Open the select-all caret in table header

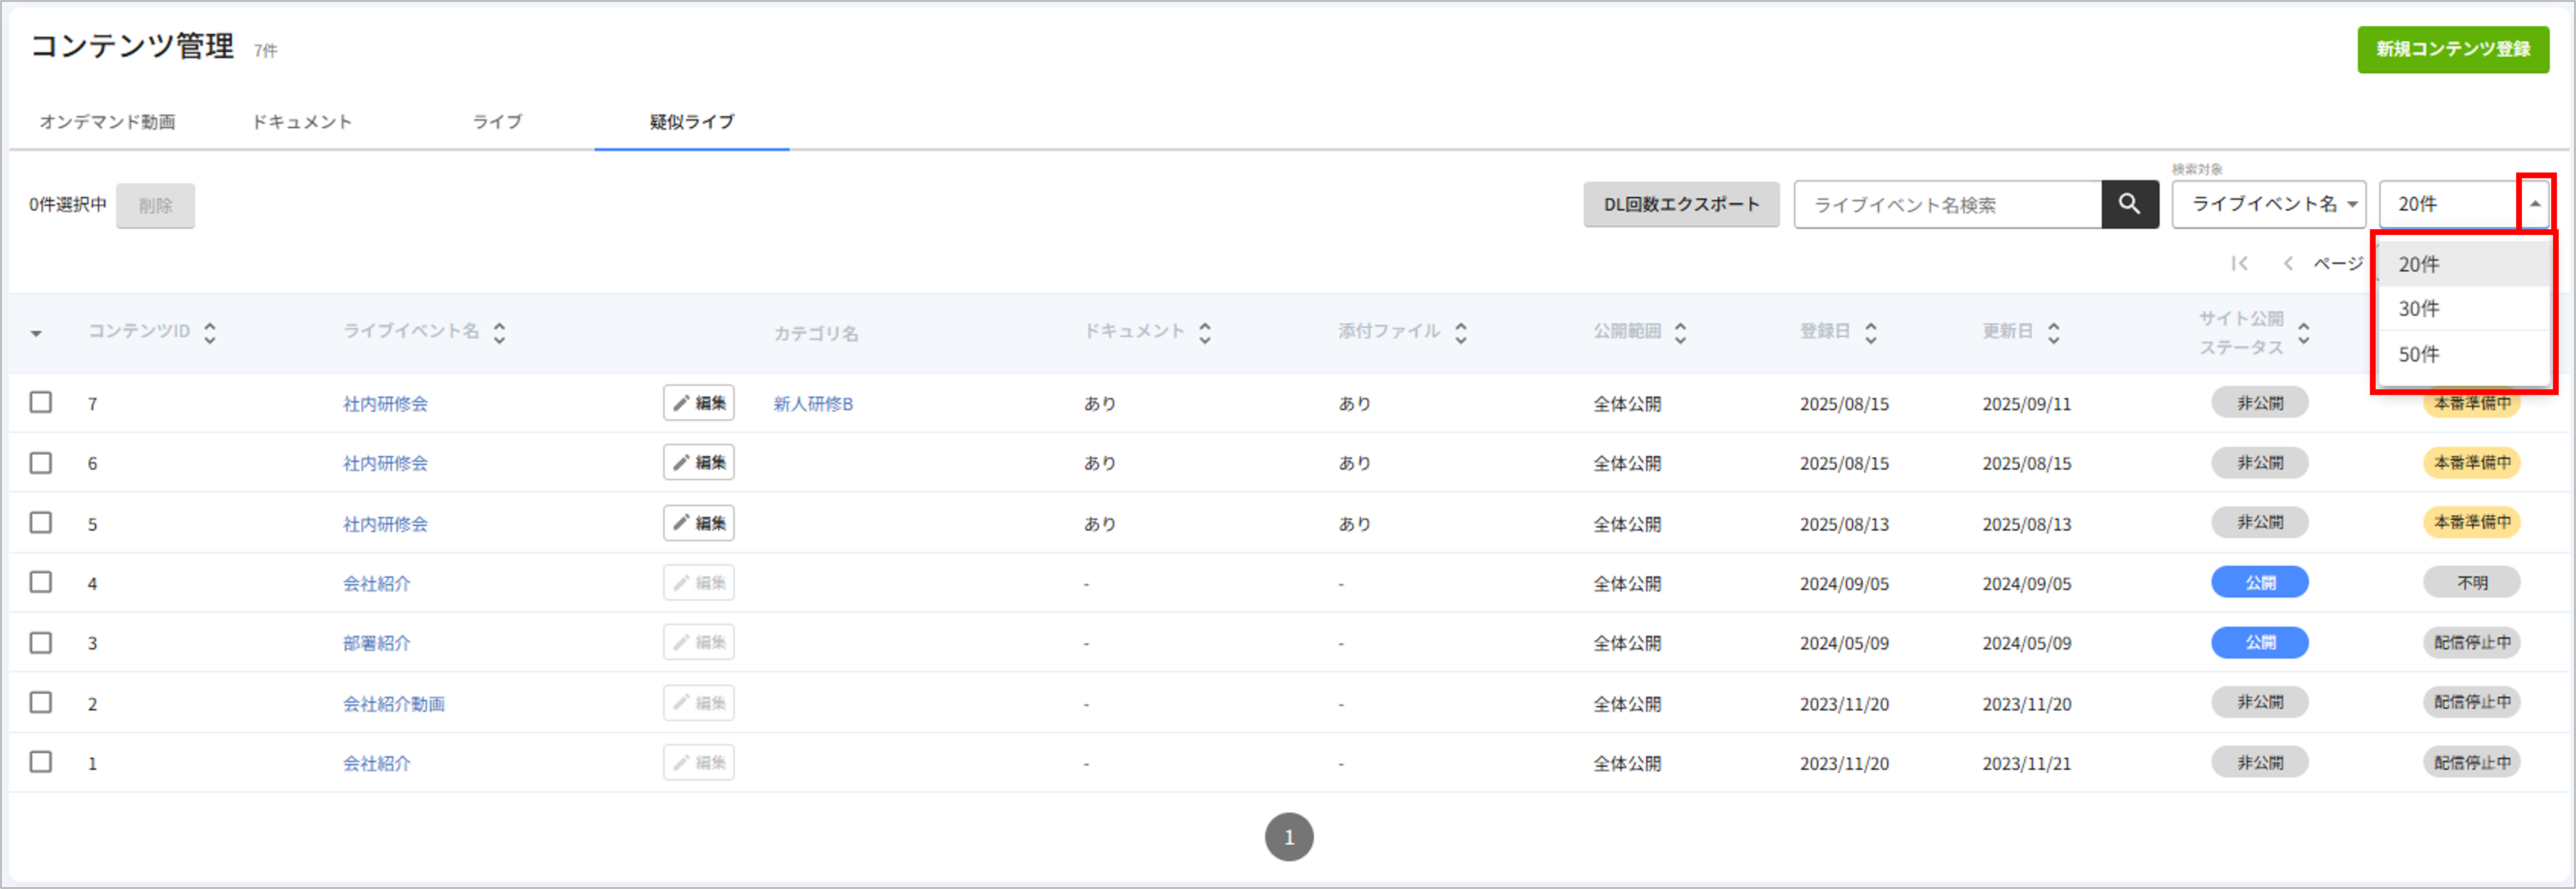click(36, 333)
